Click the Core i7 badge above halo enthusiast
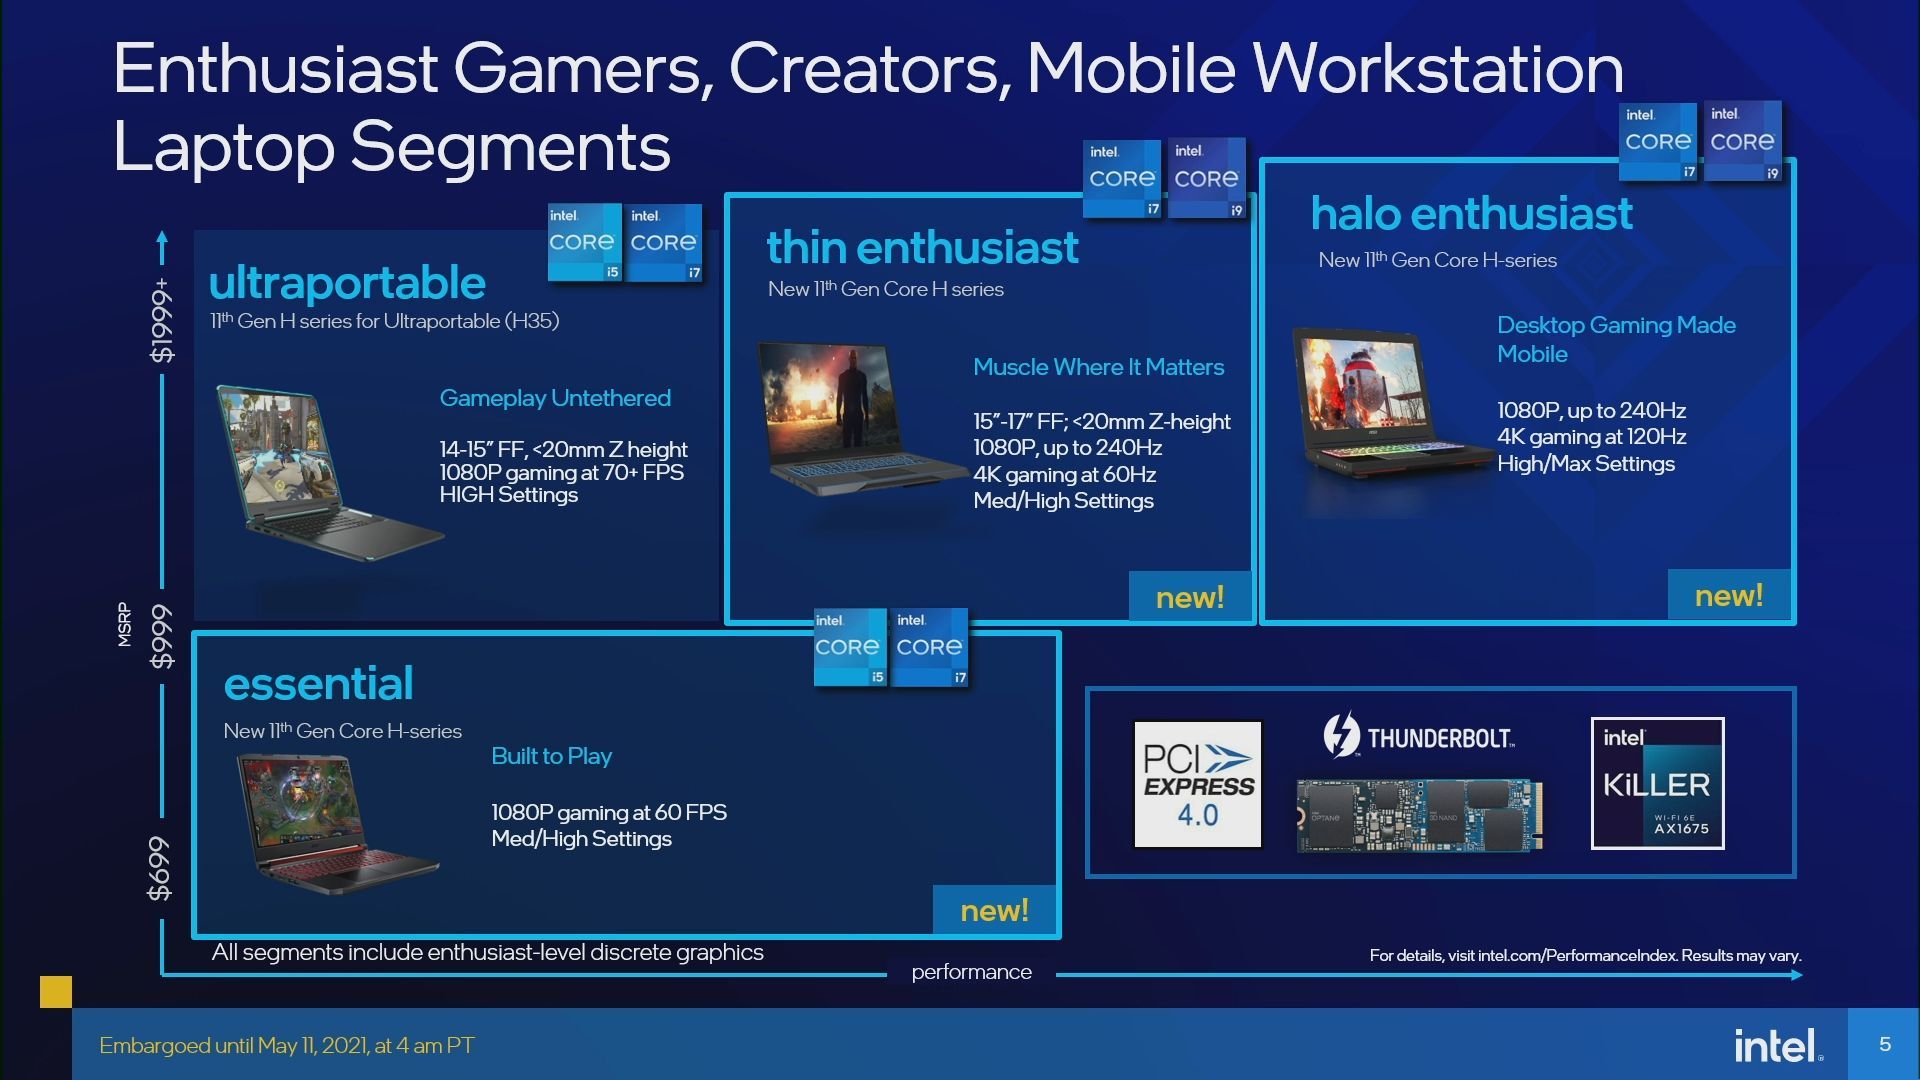The height and width of the screenshot is (1080, 1920). [1658, 141]
